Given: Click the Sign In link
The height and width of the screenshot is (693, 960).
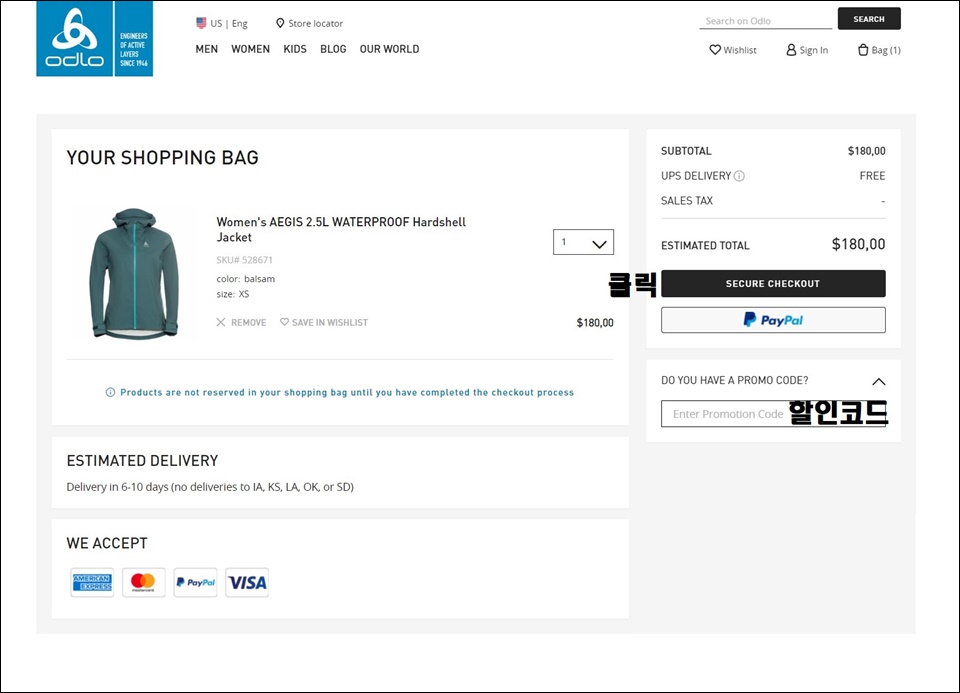Looking at the screenshot, I should point(807,50).
